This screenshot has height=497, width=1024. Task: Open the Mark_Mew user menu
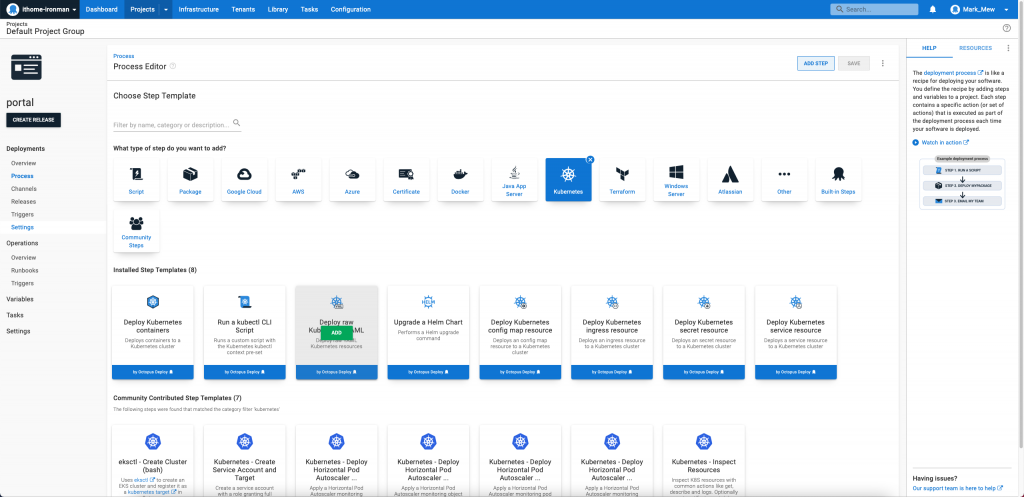(982, 9)
